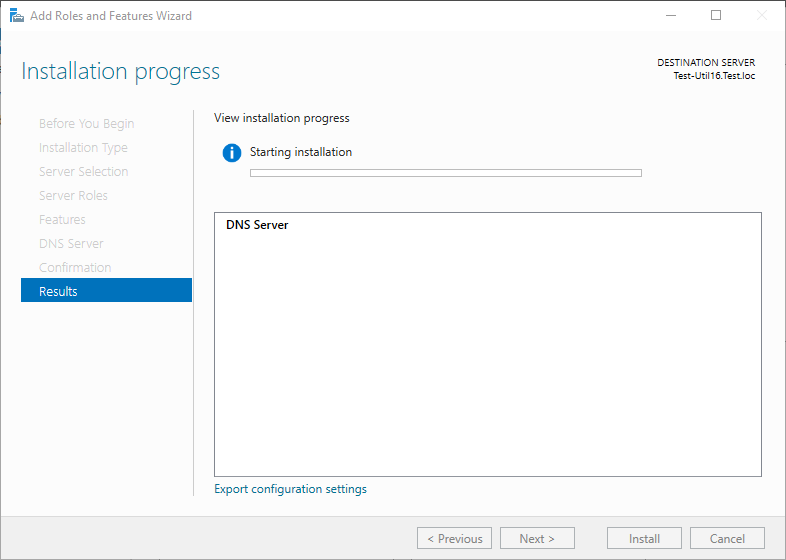786x560 pixels.
Task: Click the installation progress bar
Action: (446, 173)
